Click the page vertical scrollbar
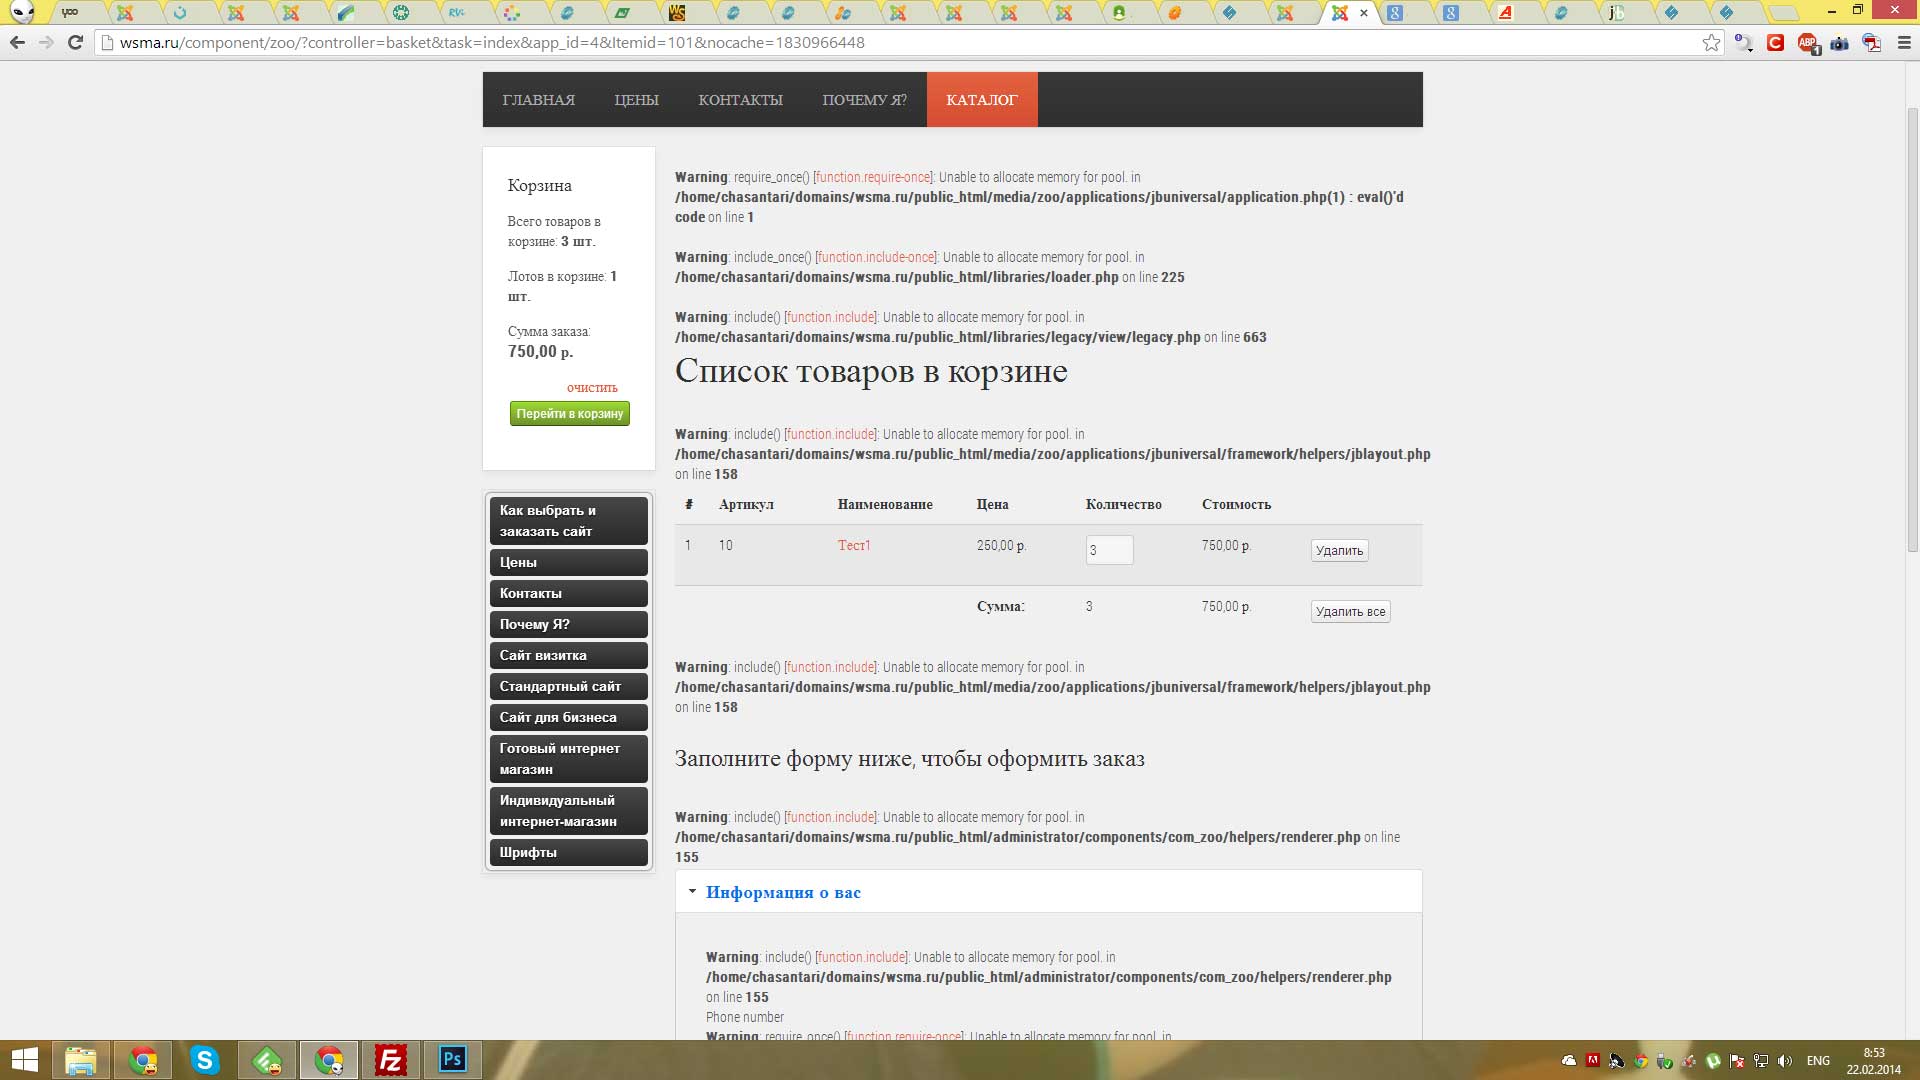The width and height of the screenshot is (1920, 1080). (1912, 330)
